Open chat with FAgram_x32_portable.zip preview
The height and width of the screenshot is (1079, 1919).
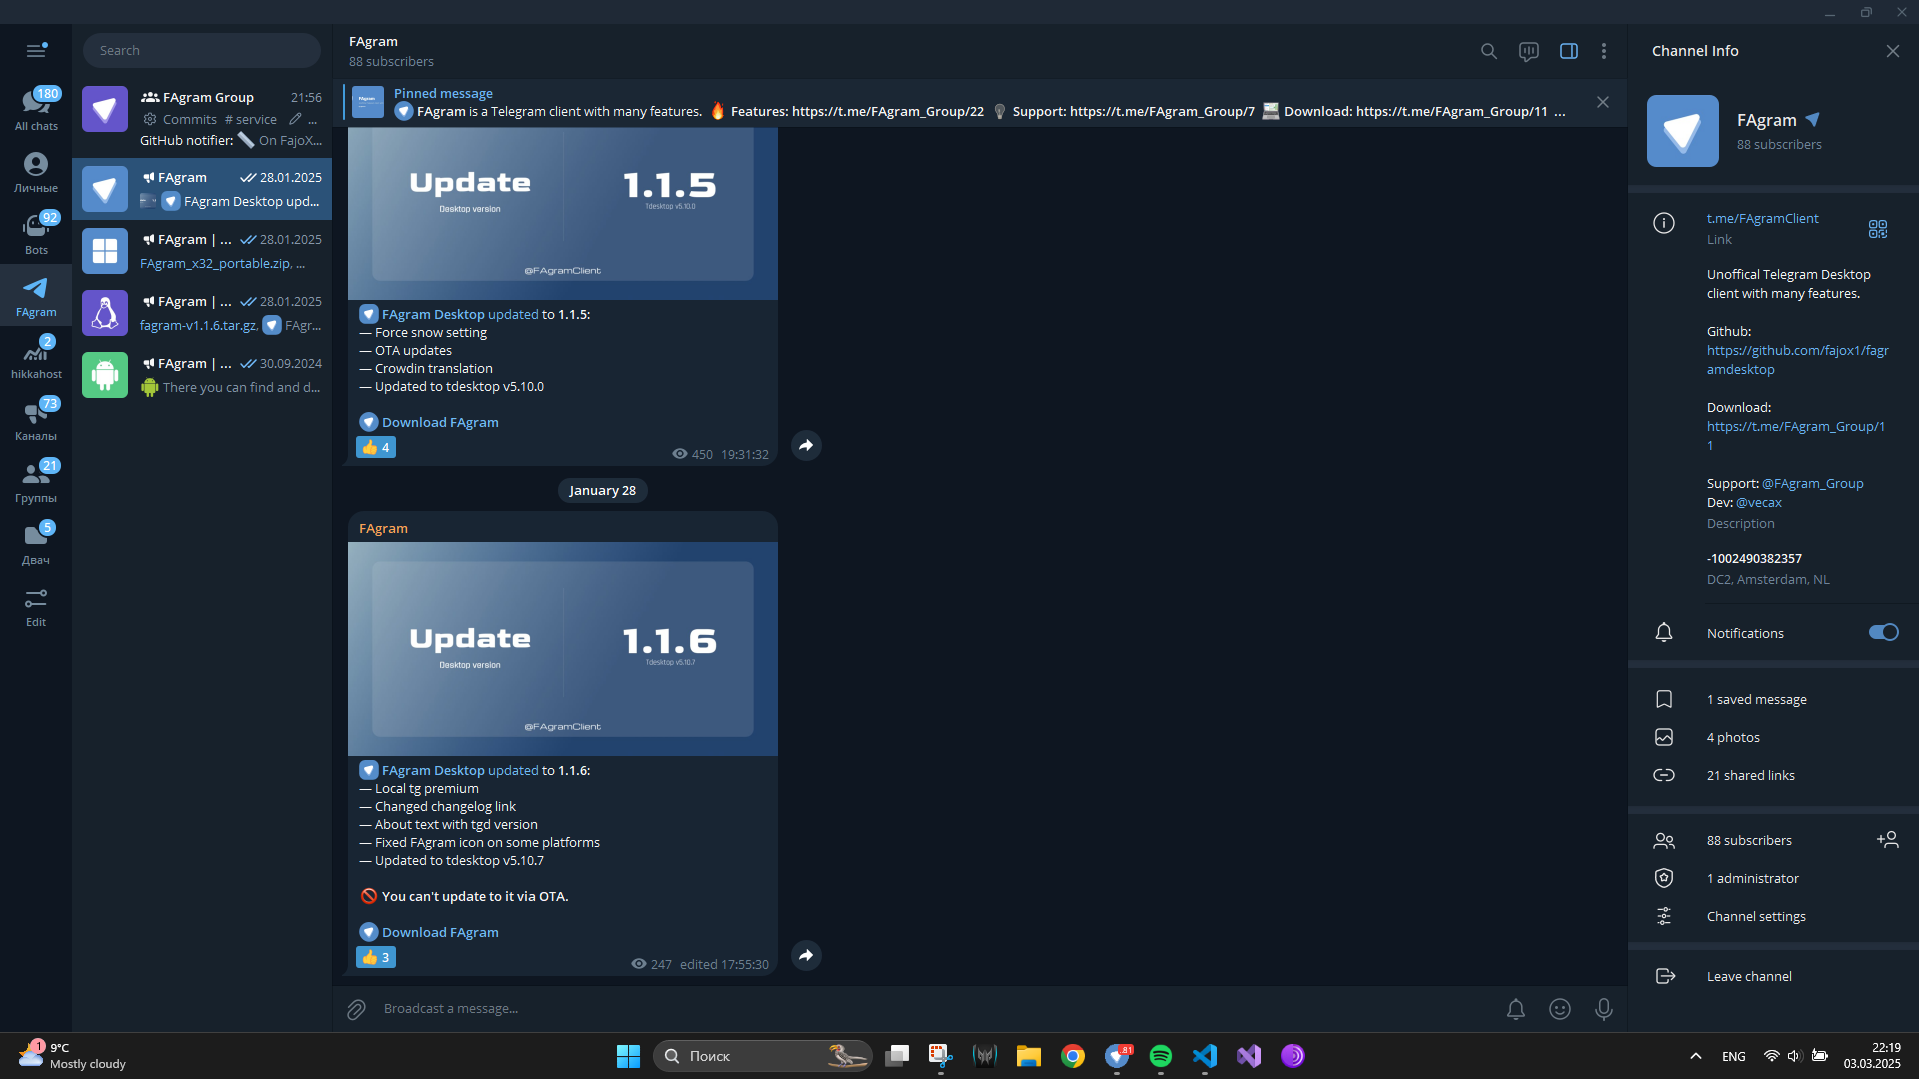pyautogui.click(x=202, y=251)
